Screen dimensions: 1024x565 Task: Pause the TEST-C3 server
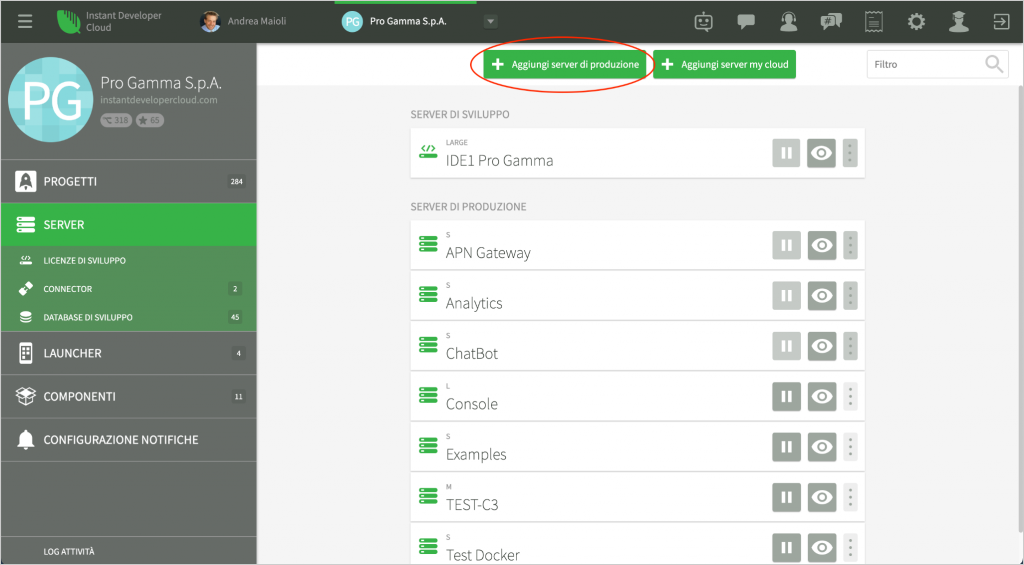[786, 497]
